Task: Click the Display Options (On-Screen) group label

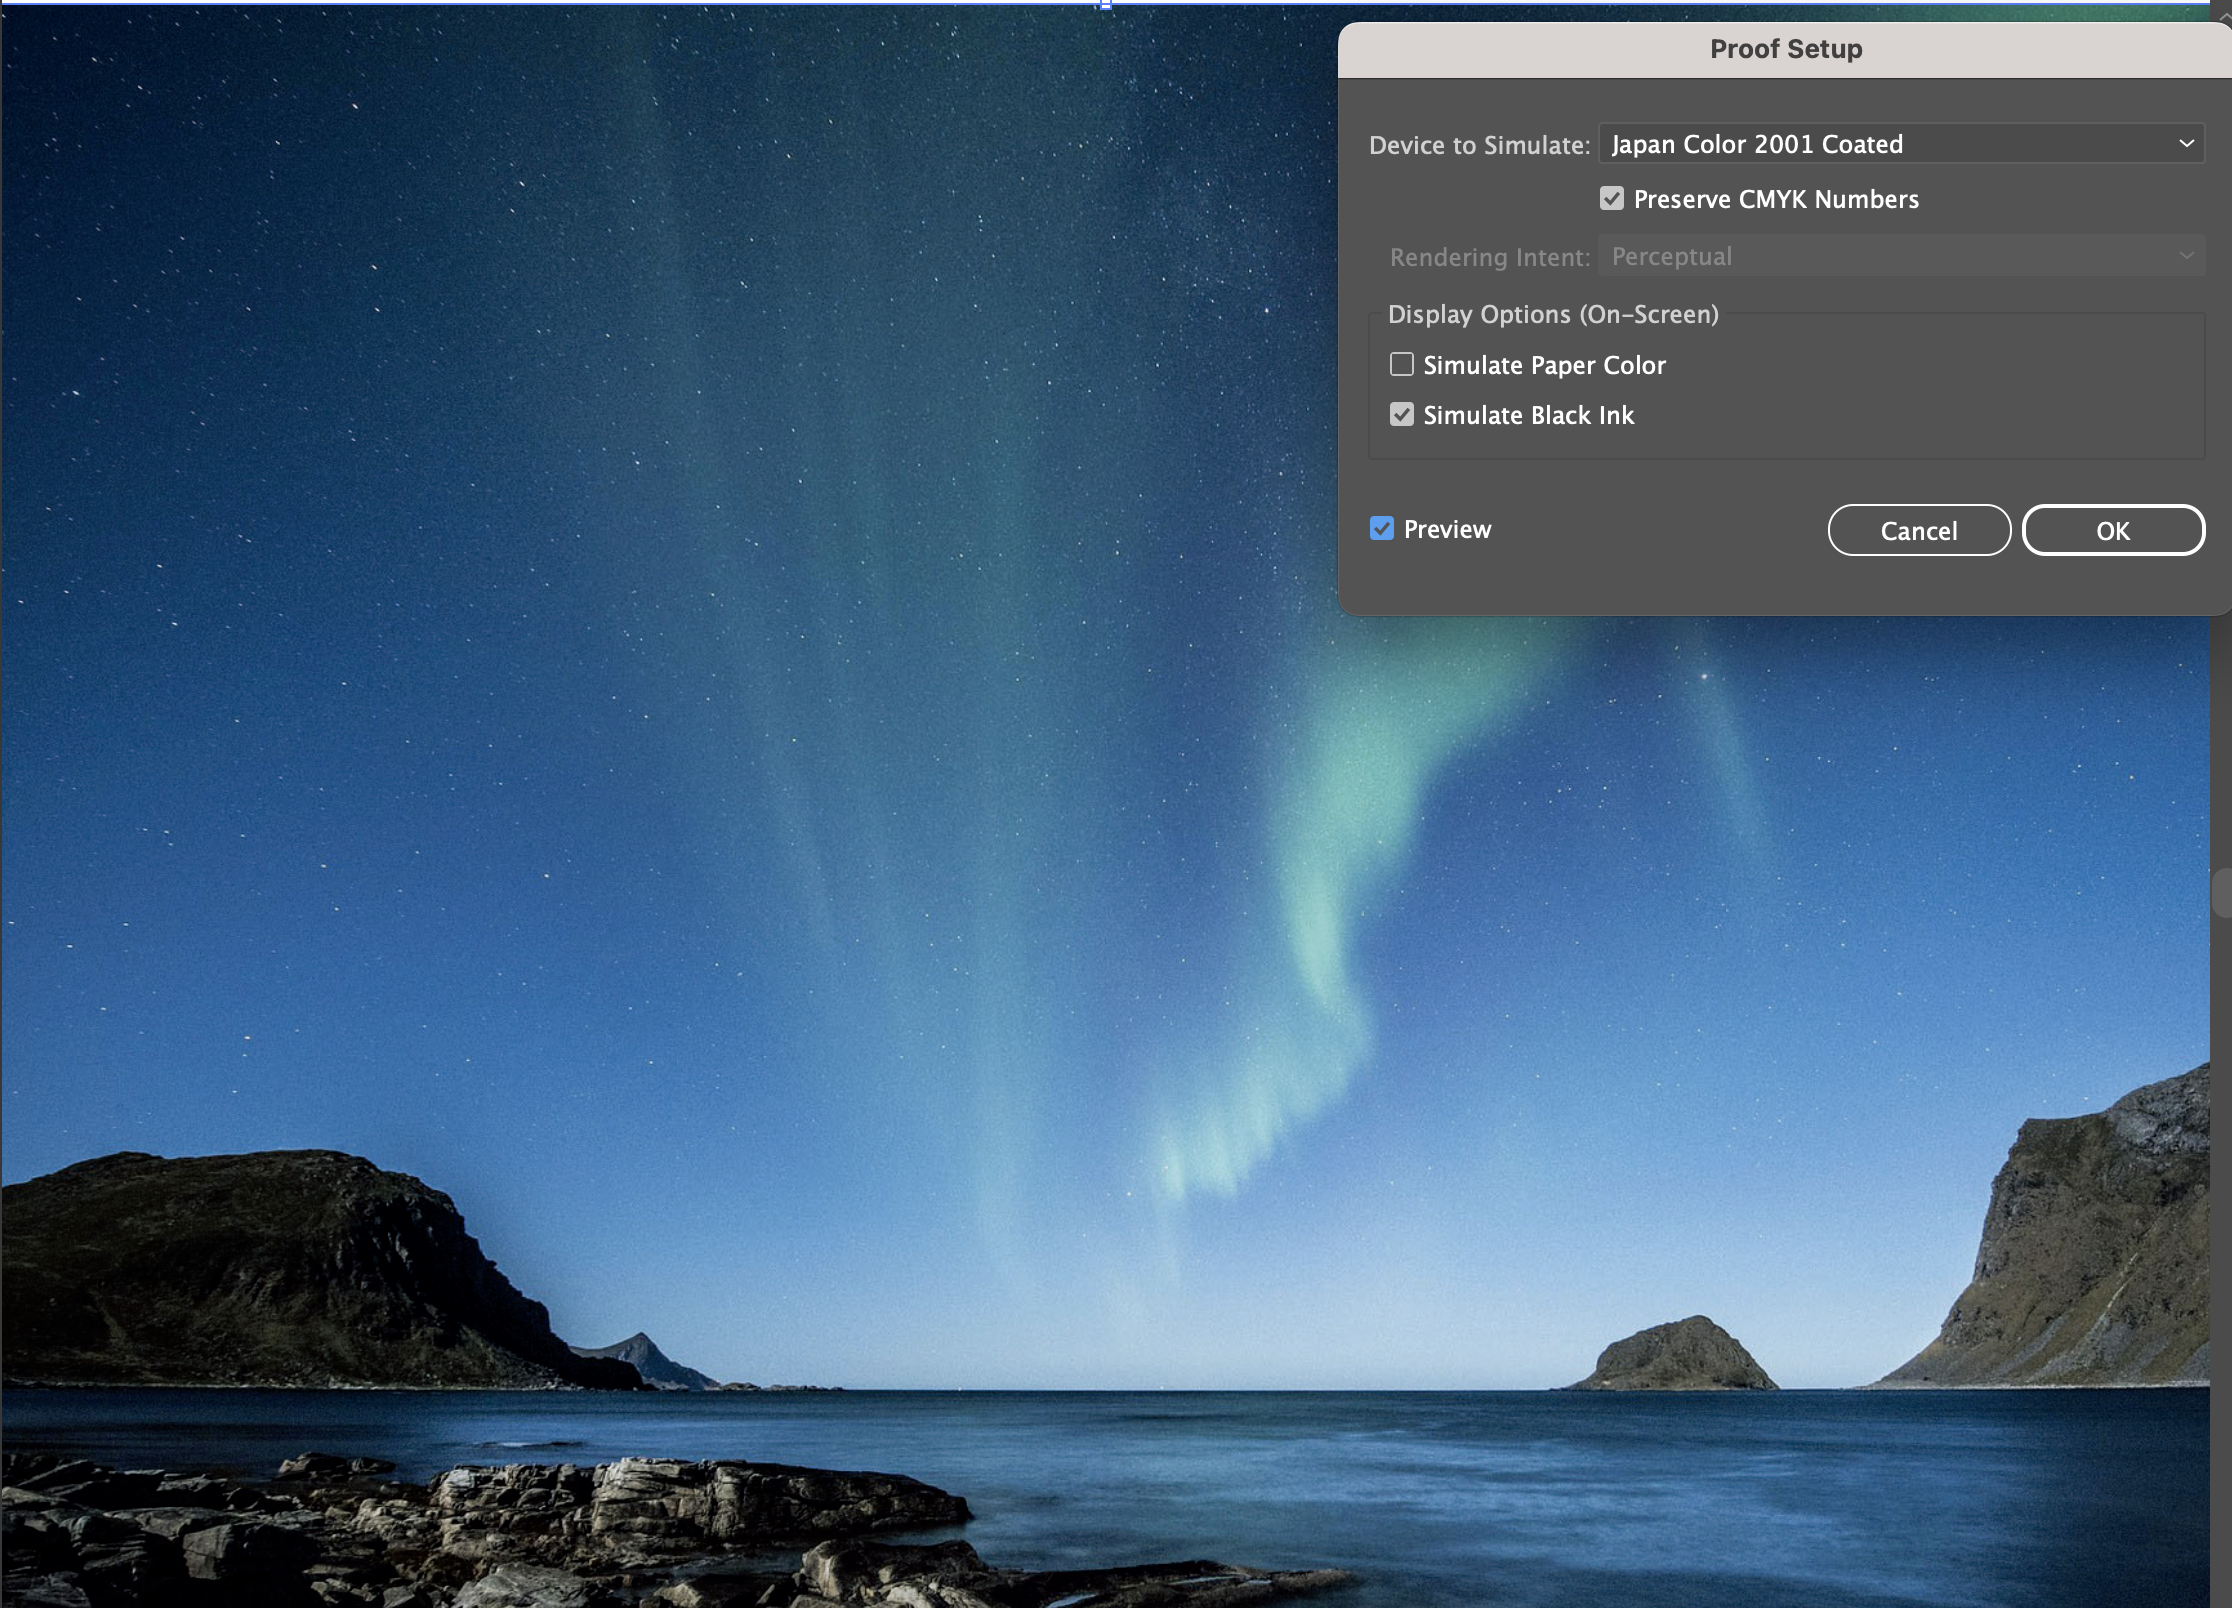Action: (1552, 315)
